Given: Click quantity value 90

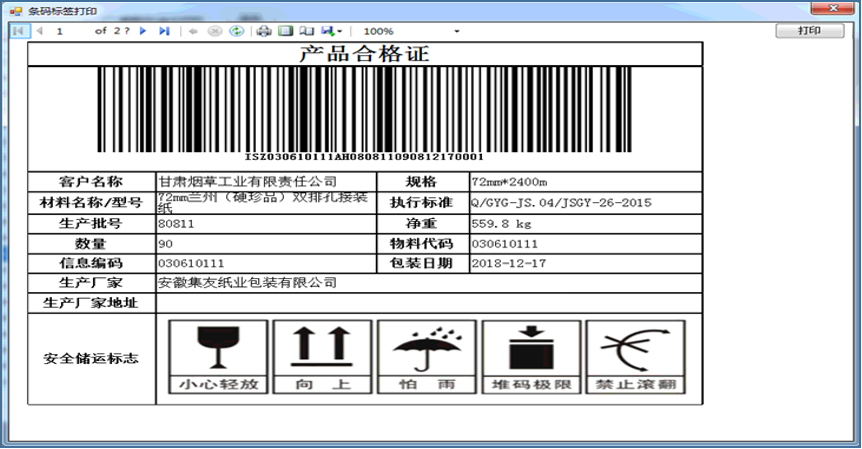Looking at the screenshot, I should click(165, 243).
